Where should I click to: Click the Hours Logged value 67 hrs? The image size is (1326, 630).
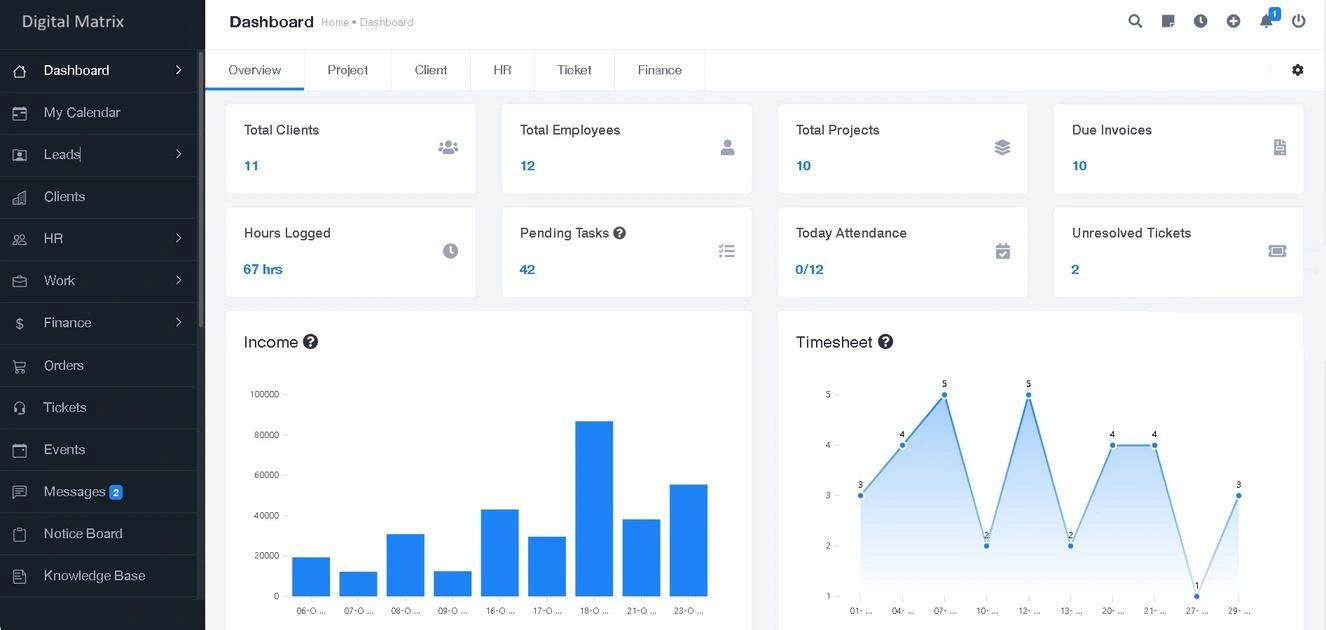(263, 269)
